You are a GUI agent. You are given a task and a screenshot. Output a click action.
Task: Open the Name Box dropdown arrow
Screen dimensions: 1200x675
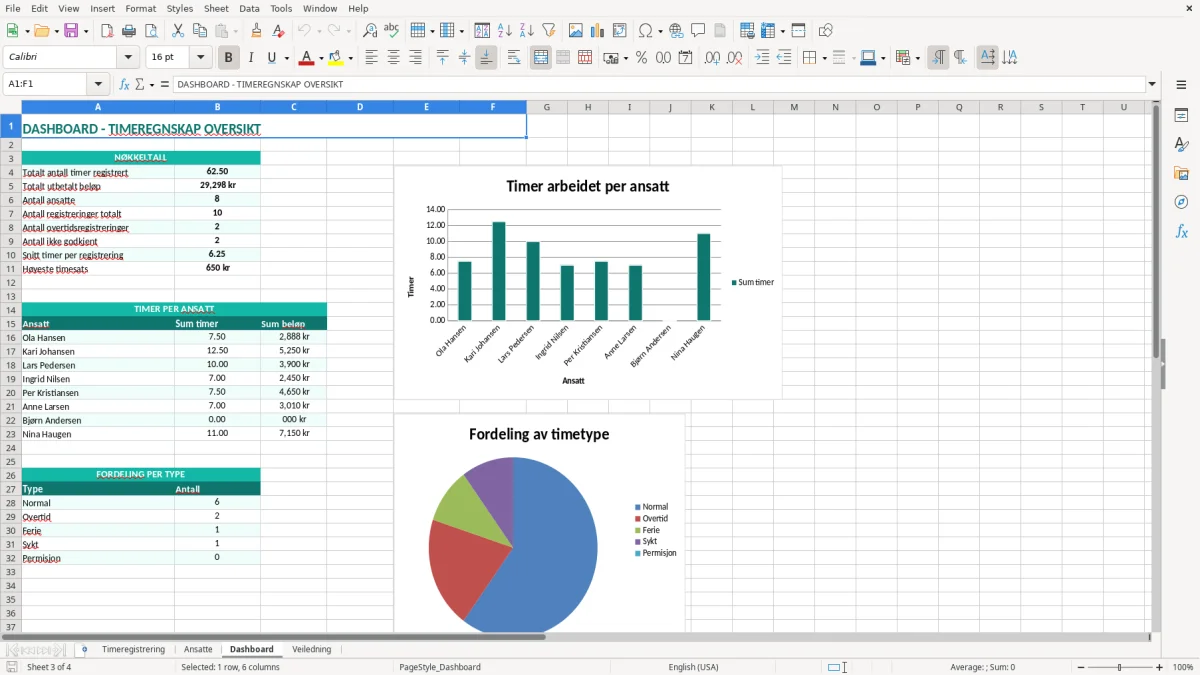click(98, 84)
